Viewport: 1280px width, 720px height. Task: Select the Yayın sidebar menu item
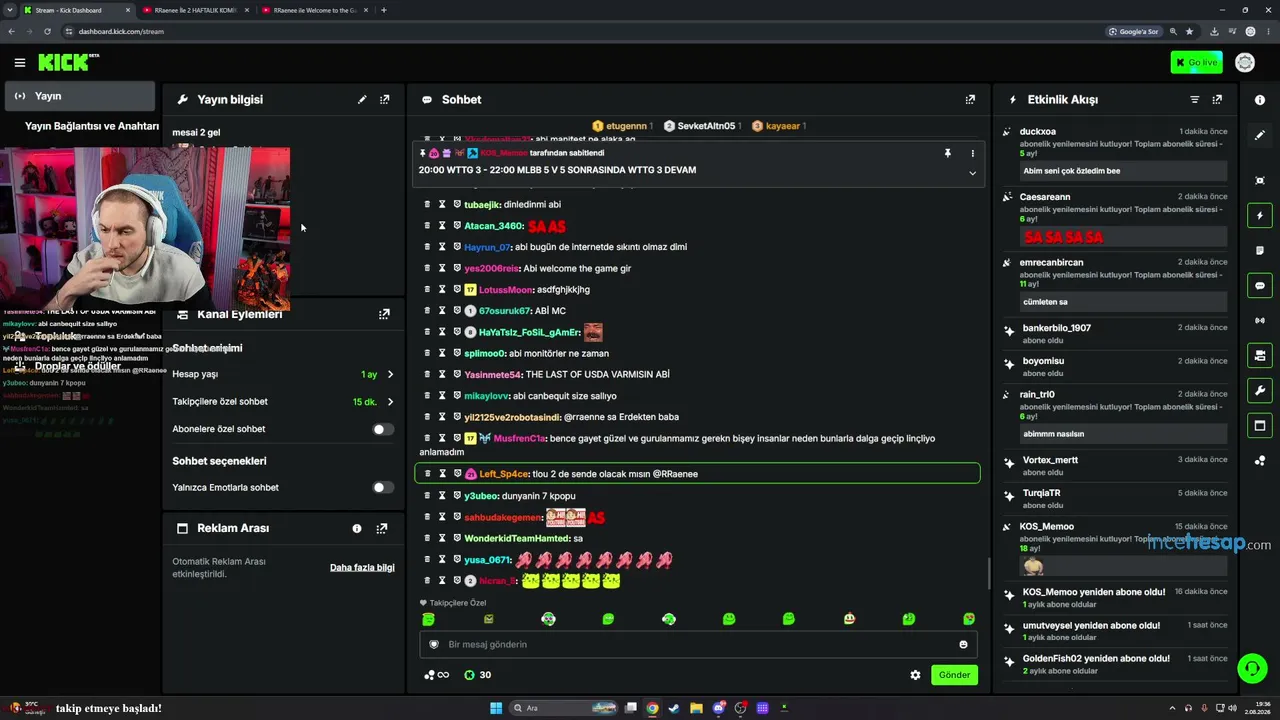(x=80, y=96)
